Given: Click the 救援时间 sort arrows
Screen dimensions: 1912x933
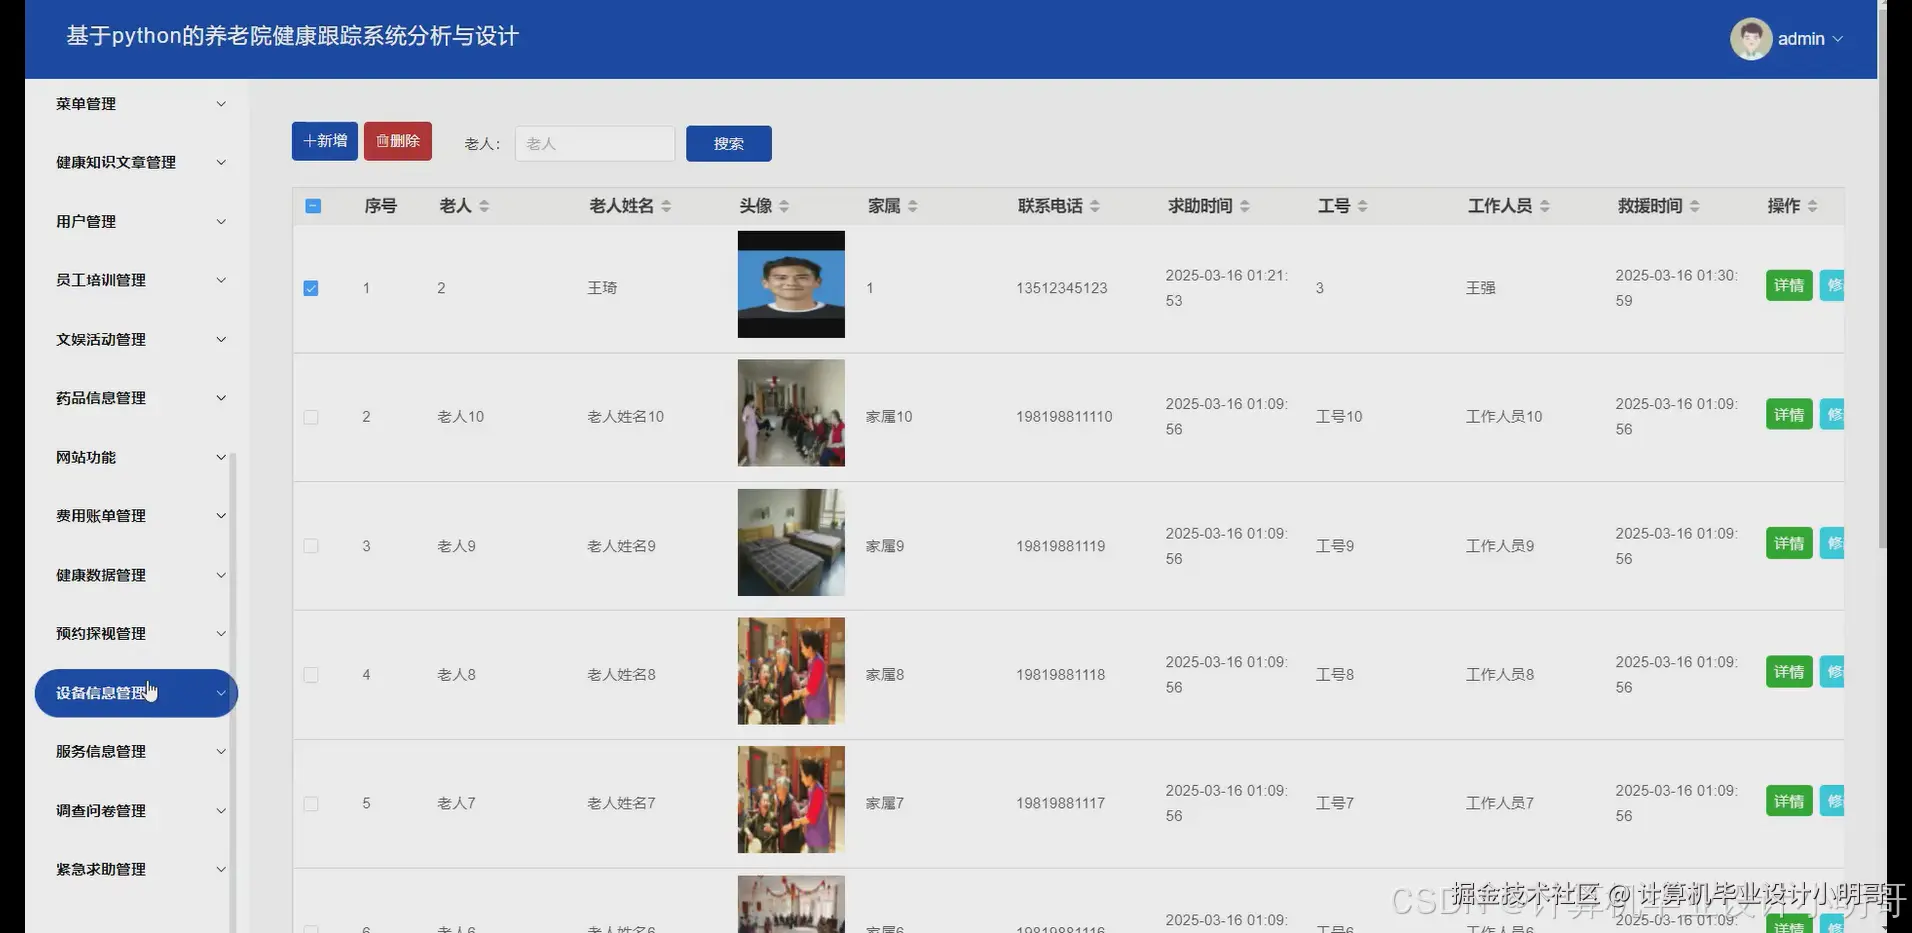Looking at the screenshot, I should tap(1695, 206).
